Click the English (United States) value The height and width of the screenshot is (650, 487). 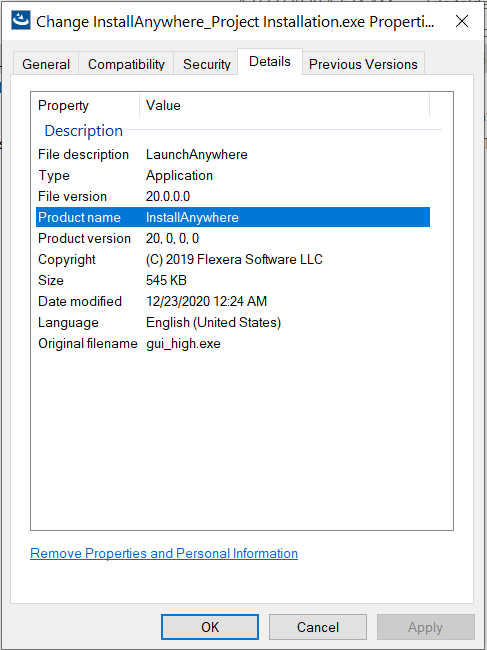213,323
